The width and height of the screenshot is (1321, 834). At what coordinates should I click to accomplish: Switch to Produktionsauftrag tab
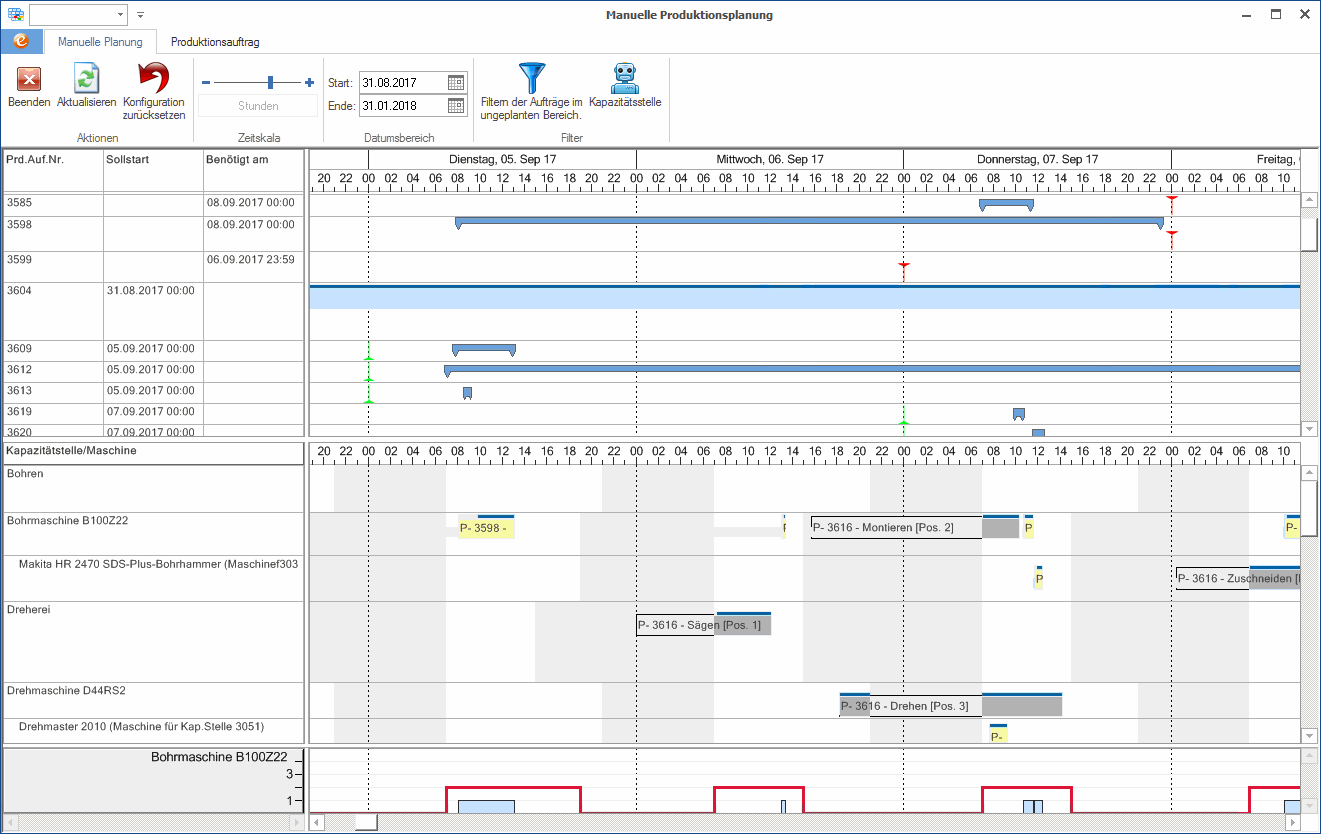(215, 42)
